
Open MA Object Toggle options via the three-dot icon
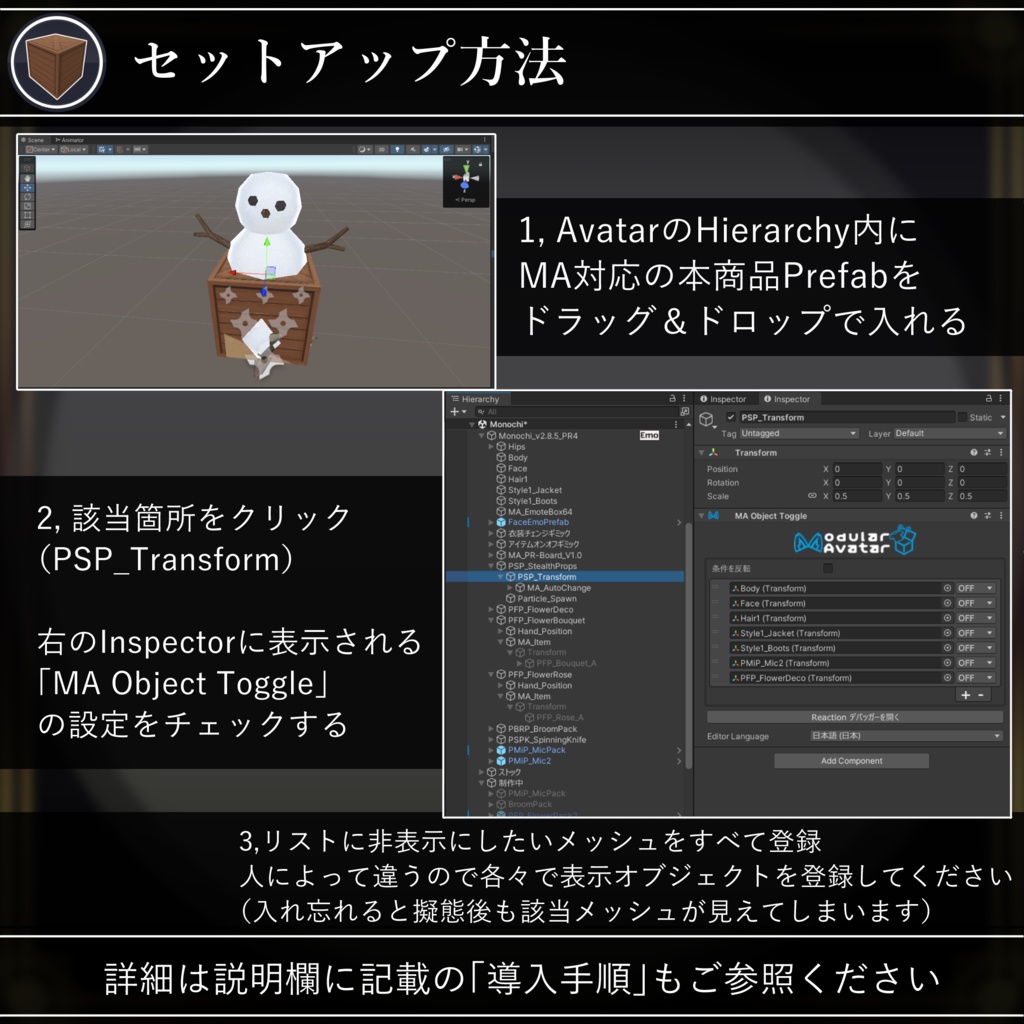pos(1000,516)
